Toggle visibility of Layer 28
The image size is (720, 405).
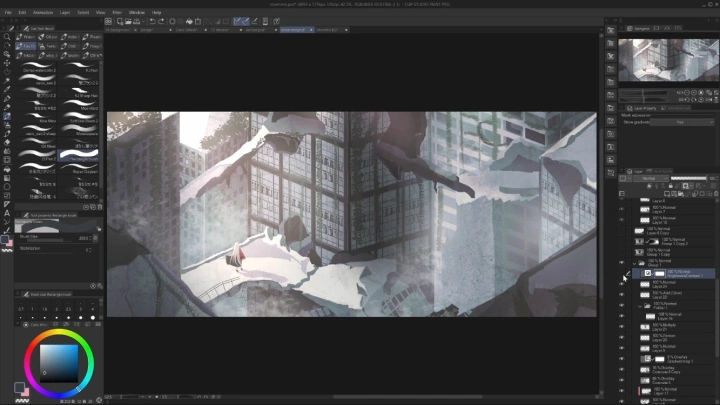(x=621, y=338)
